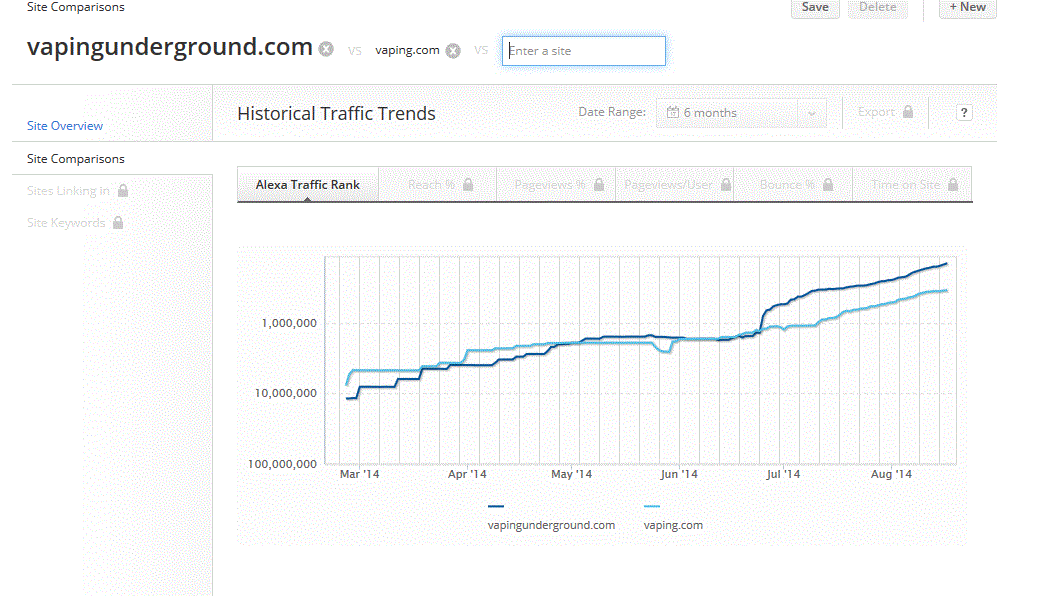The width and height of the screenshot is (1052, 596).
Task: Click the help question mark icon
Action: point(964,113)
